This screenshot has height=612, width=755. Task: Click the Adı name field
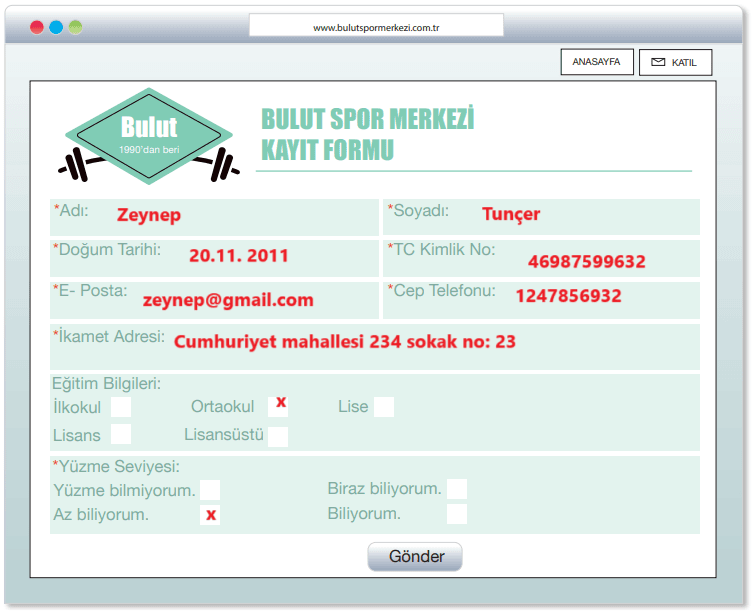point(214,216)
